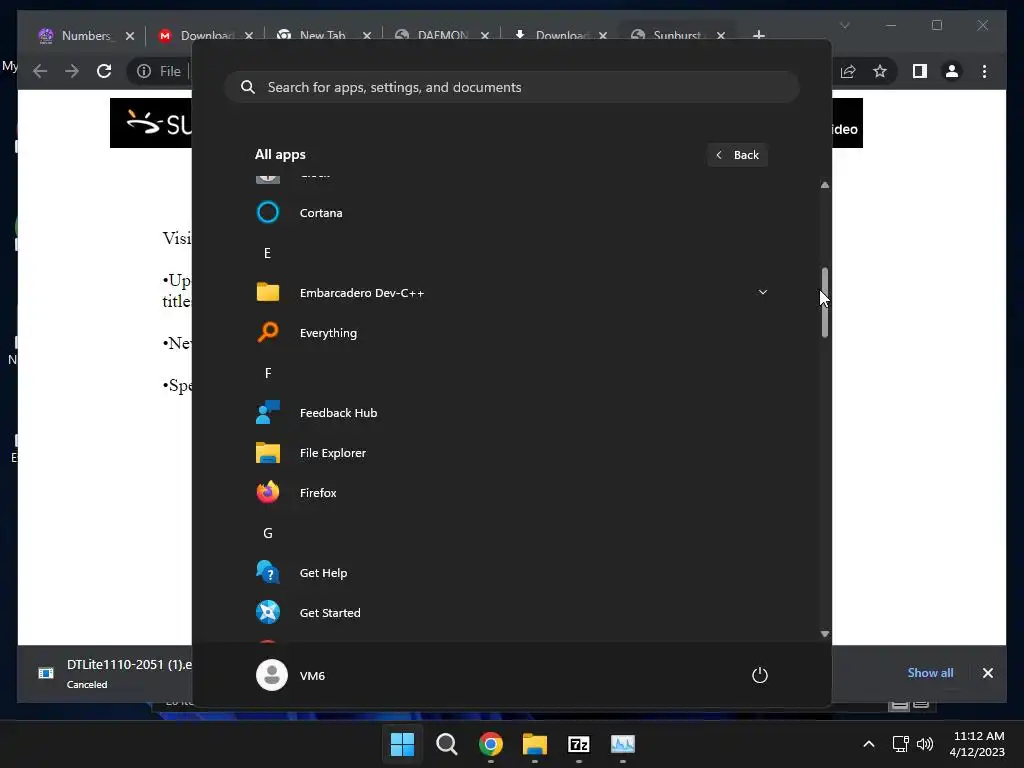The width and height of the screenshot is (1024, 768).
Task: Expand the Embarcadero Dev-C++ folder chevron
Action: point(762,292)
